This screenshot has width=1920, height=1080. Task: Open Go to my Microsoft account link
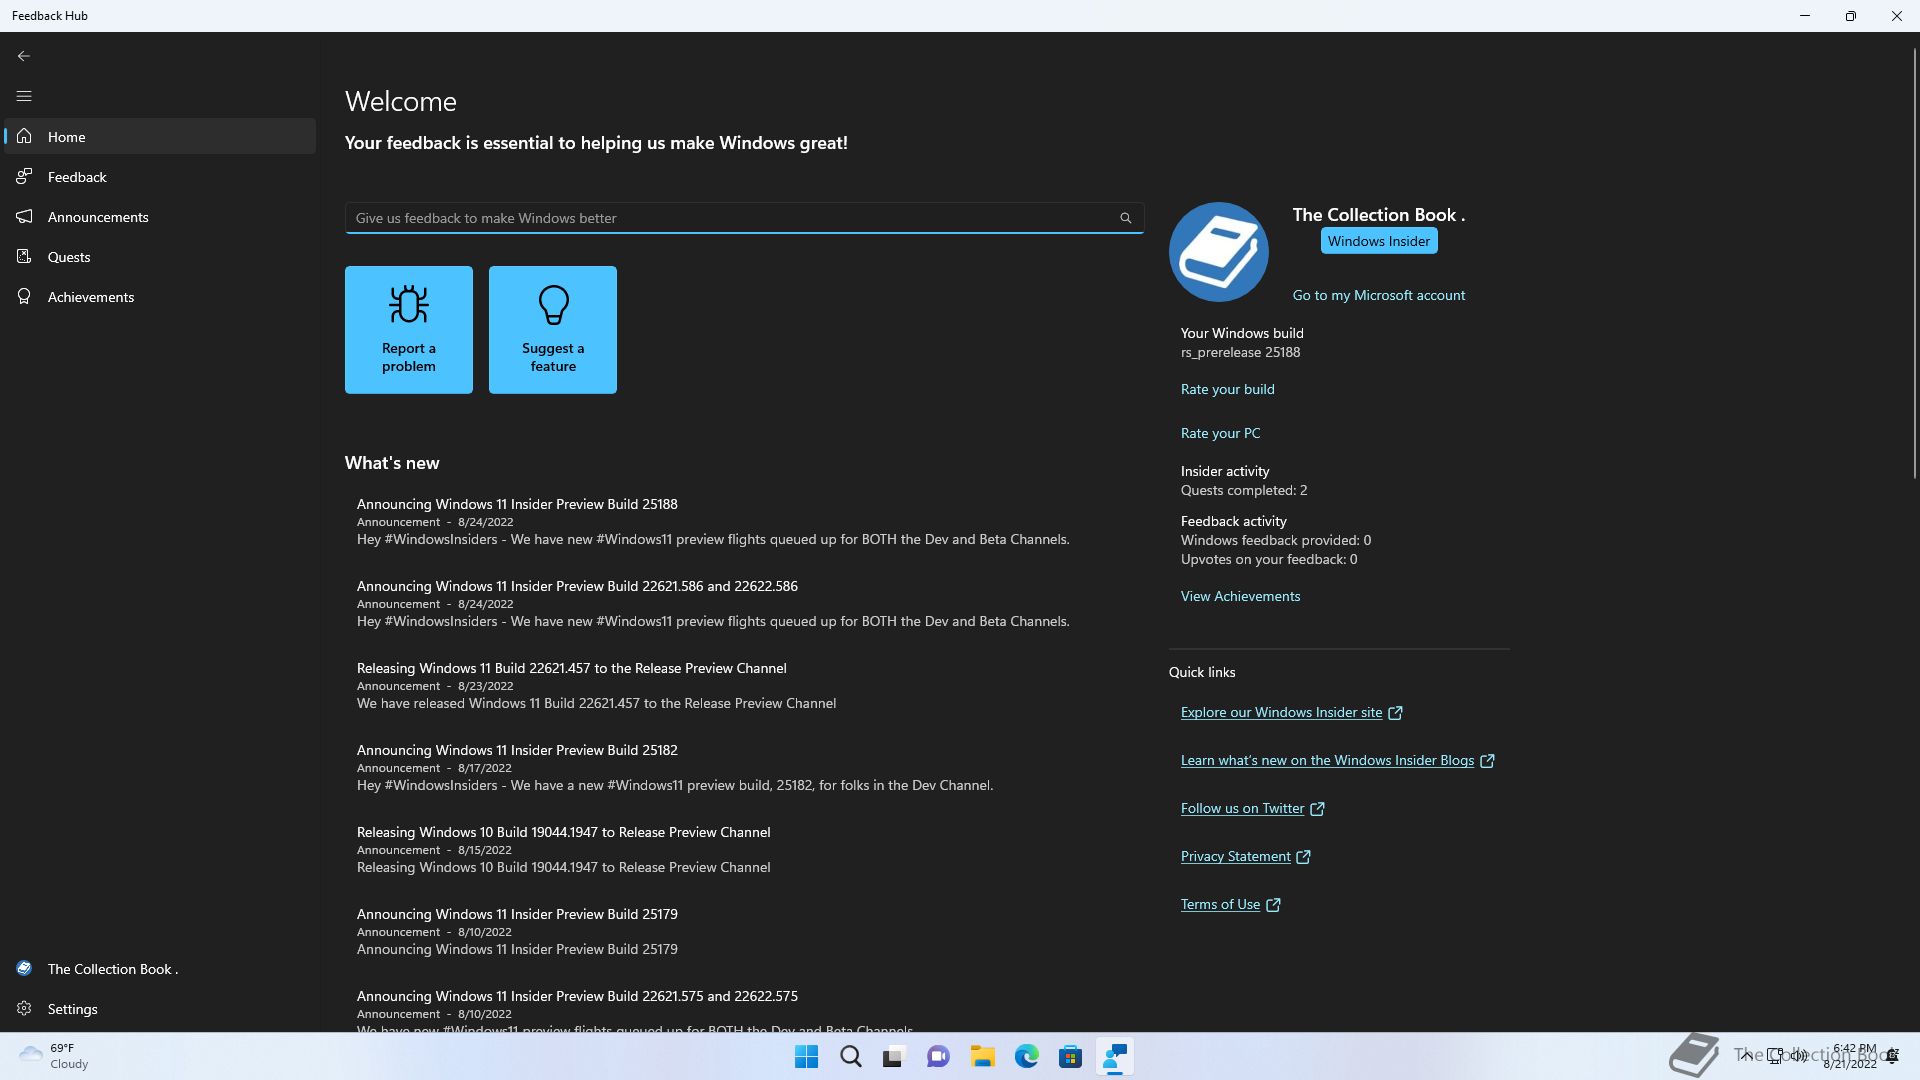(1379, 295)
